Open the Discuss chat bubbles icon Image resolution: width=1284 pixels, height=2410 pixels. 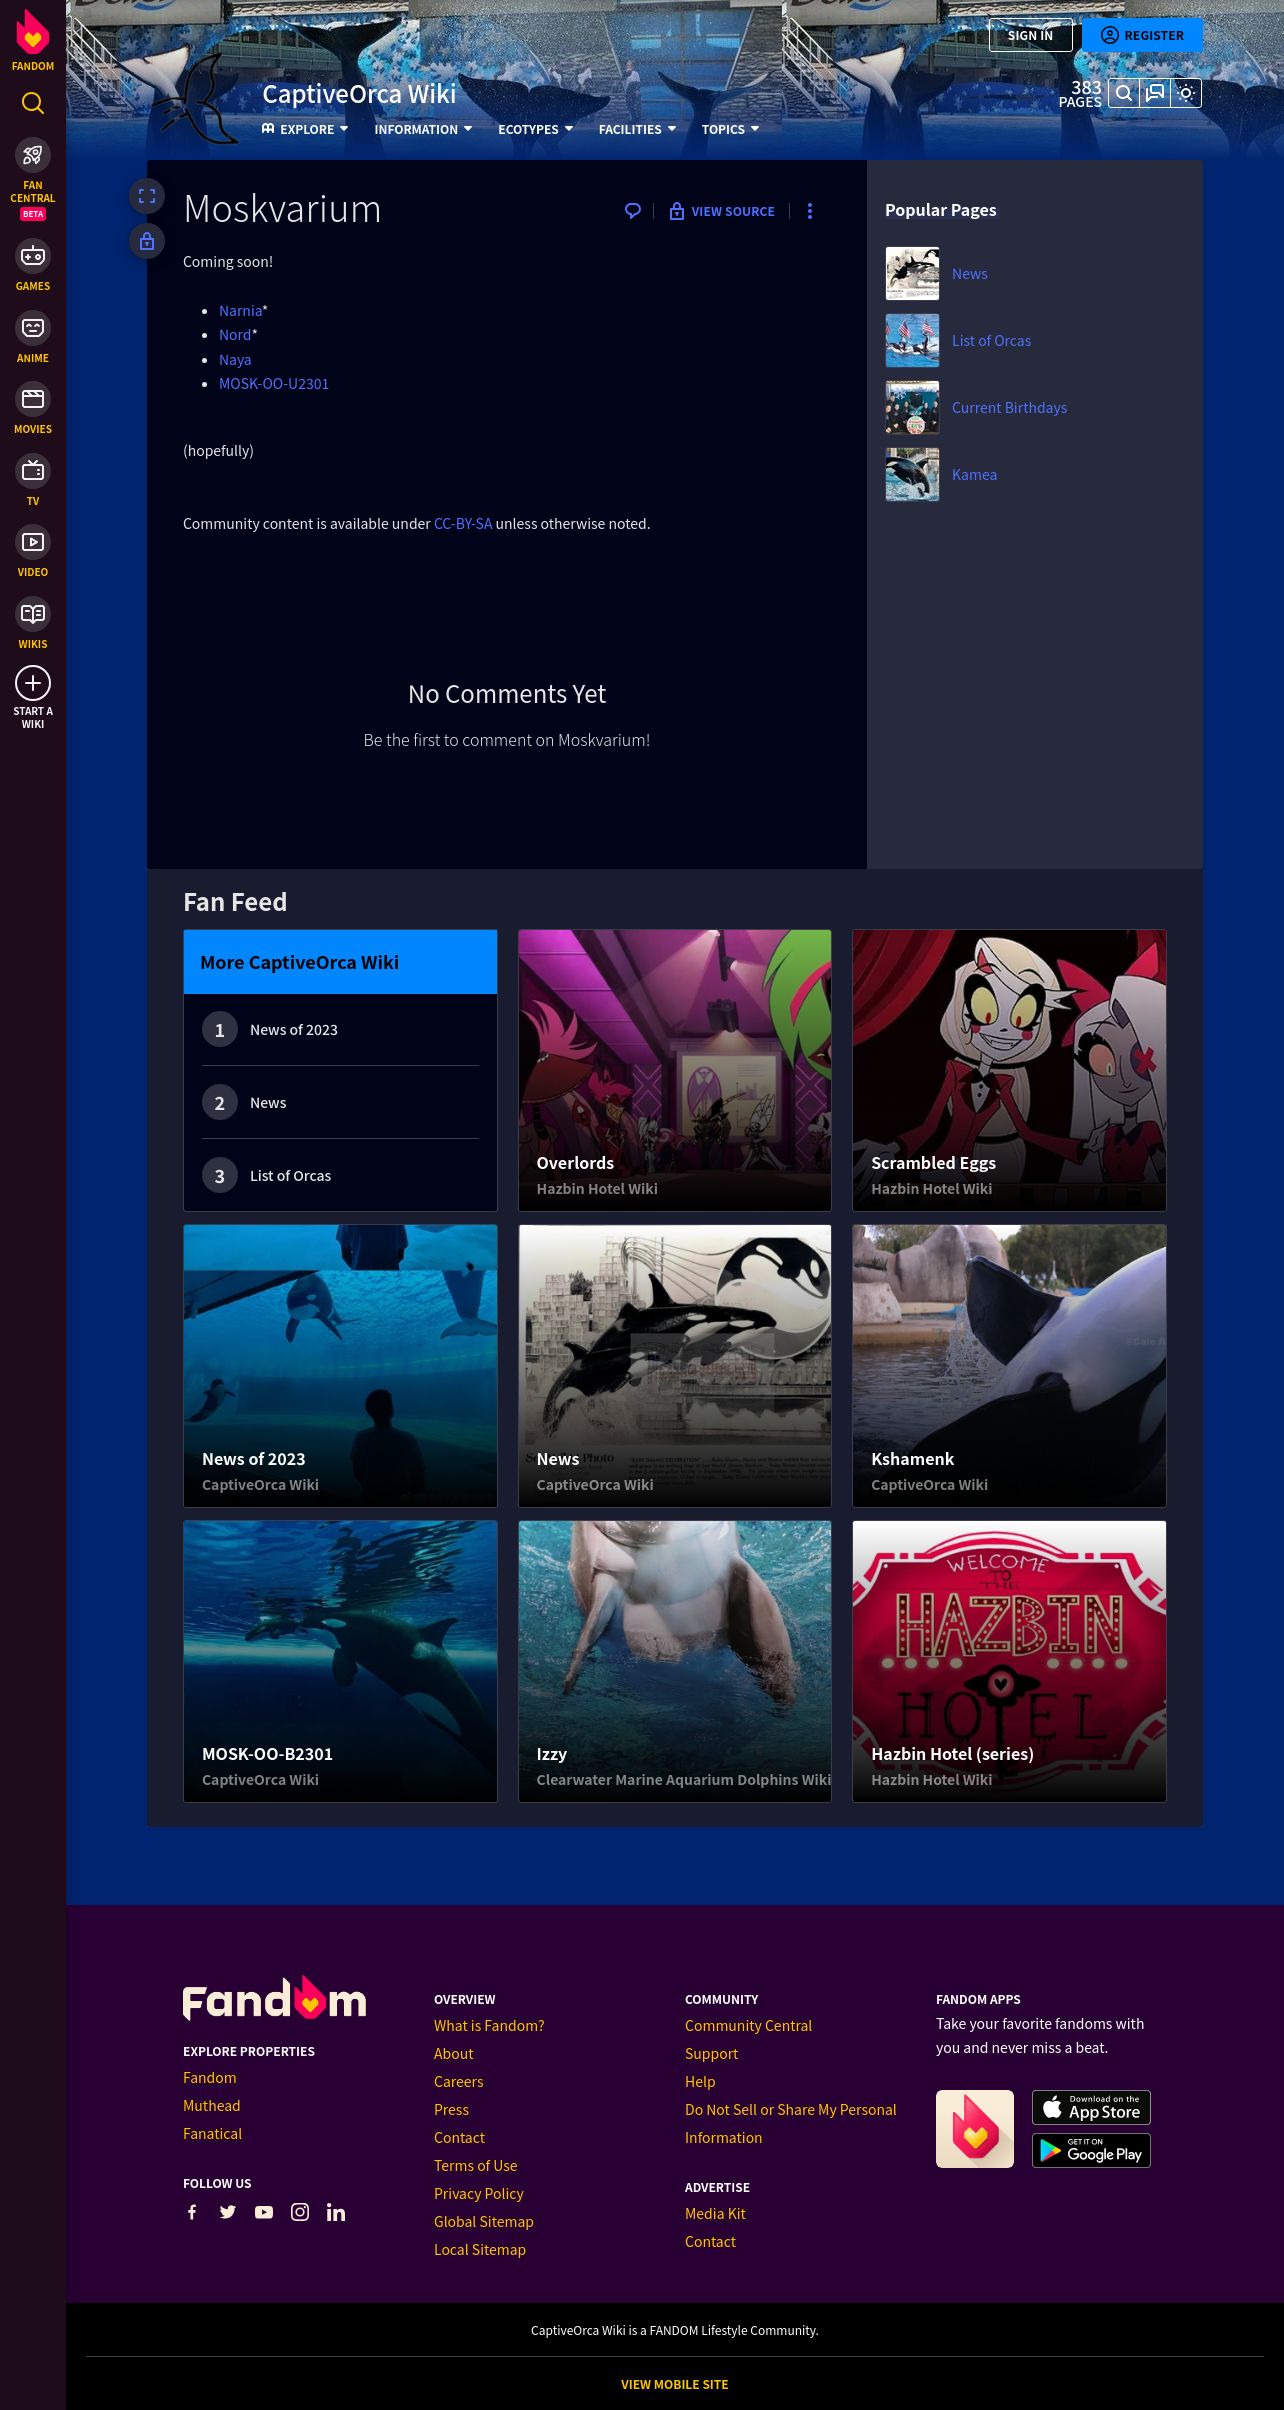pyautogui.click(x=1155, y=93)
